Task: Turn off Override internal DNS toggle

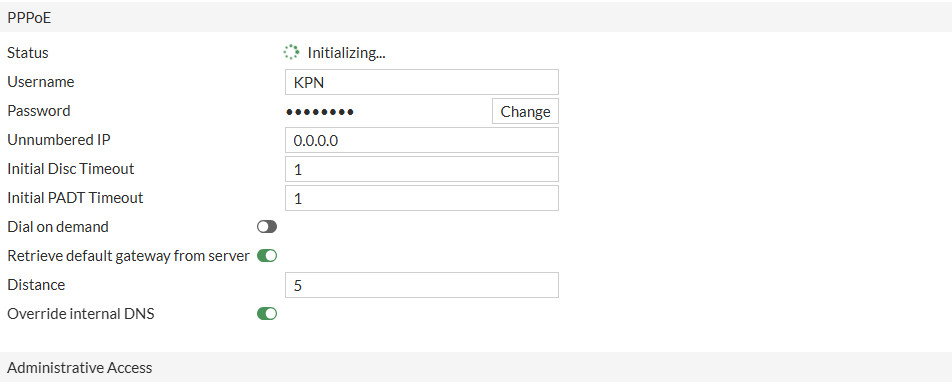Action: tap(267, 313)
